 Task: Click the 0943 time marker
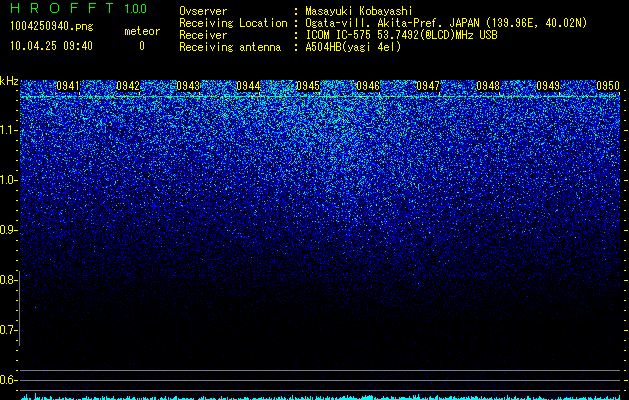tap(188, 85)
